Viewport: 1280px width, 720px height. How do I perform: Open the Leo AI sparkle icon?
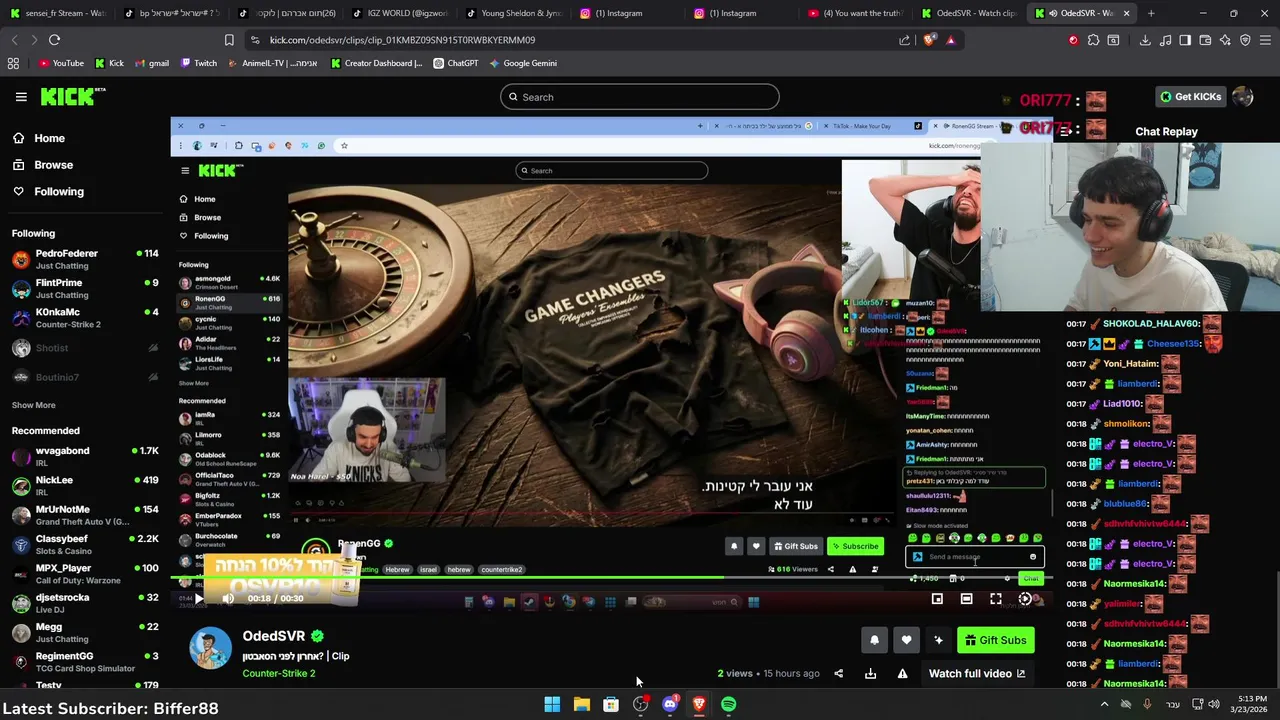(x=1225, y=40)
